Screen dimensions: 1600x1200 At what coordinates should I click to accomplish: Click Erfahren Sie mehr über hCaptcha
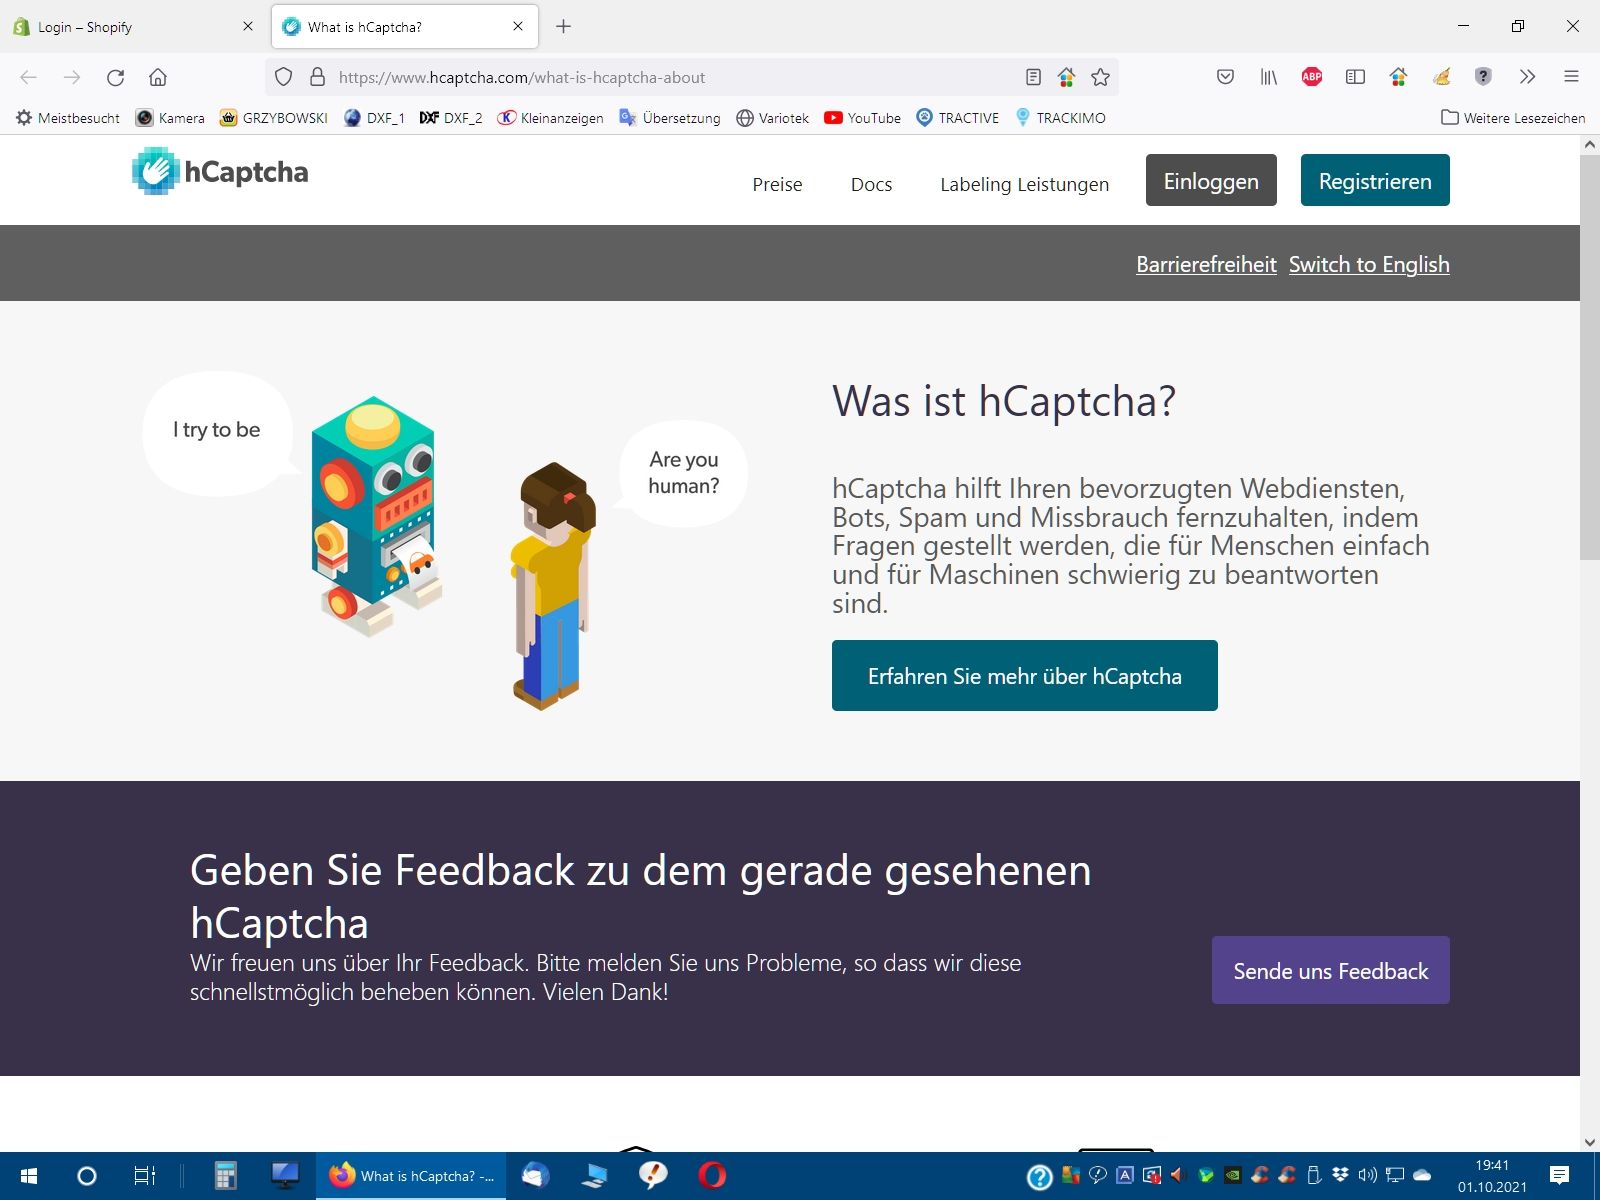[x=1025, y=676]
